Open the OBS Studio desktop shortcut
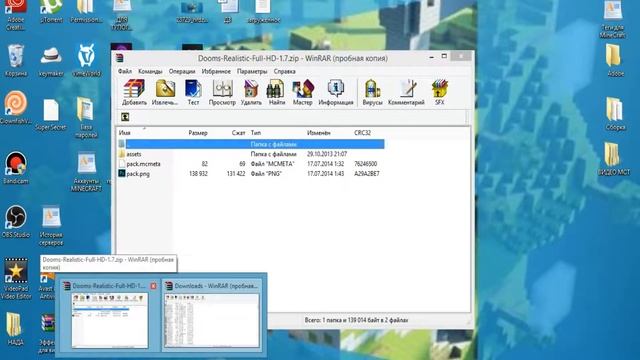The image size is (640, 360). click(16, 222)
